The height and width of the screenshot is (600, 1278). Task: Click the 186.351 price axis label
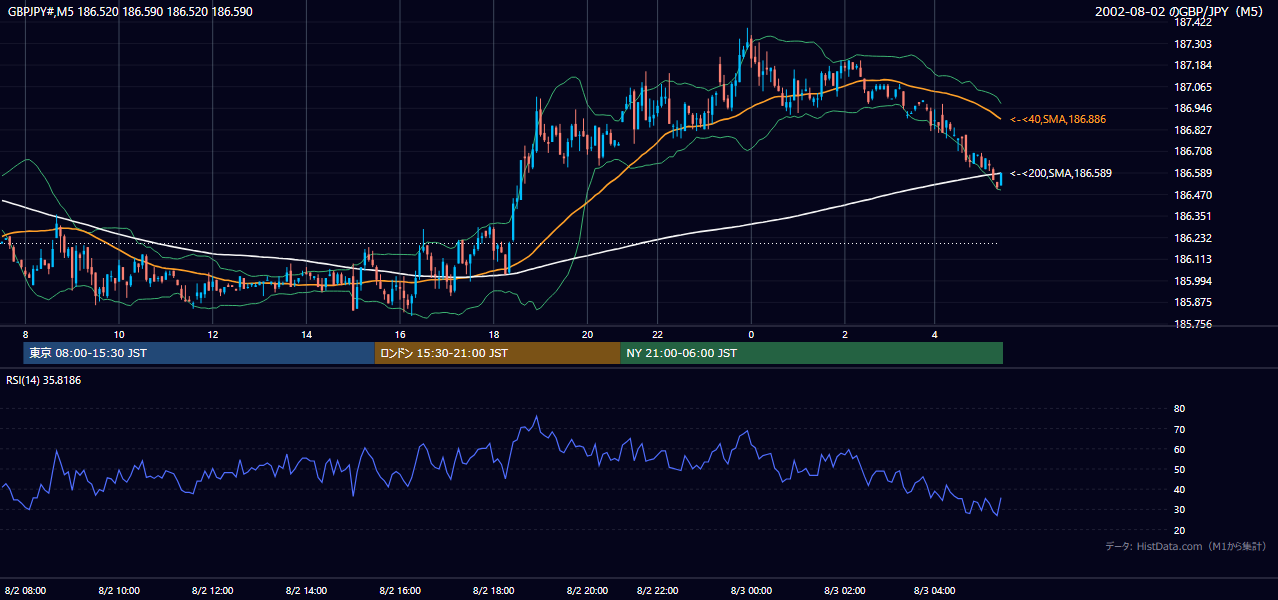1193,216
